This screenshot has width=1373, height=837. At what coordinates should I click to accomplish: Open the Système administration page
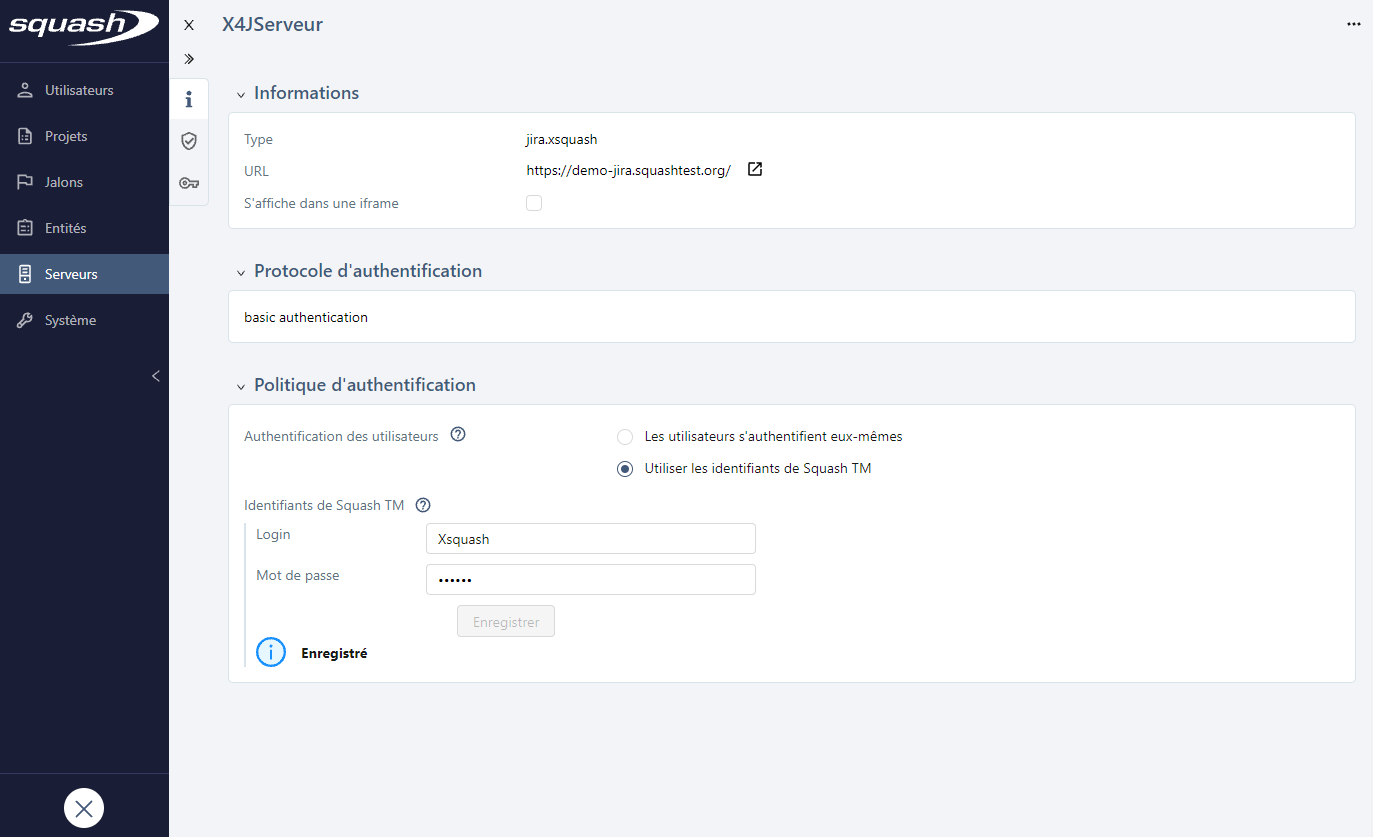pos(69,319)
